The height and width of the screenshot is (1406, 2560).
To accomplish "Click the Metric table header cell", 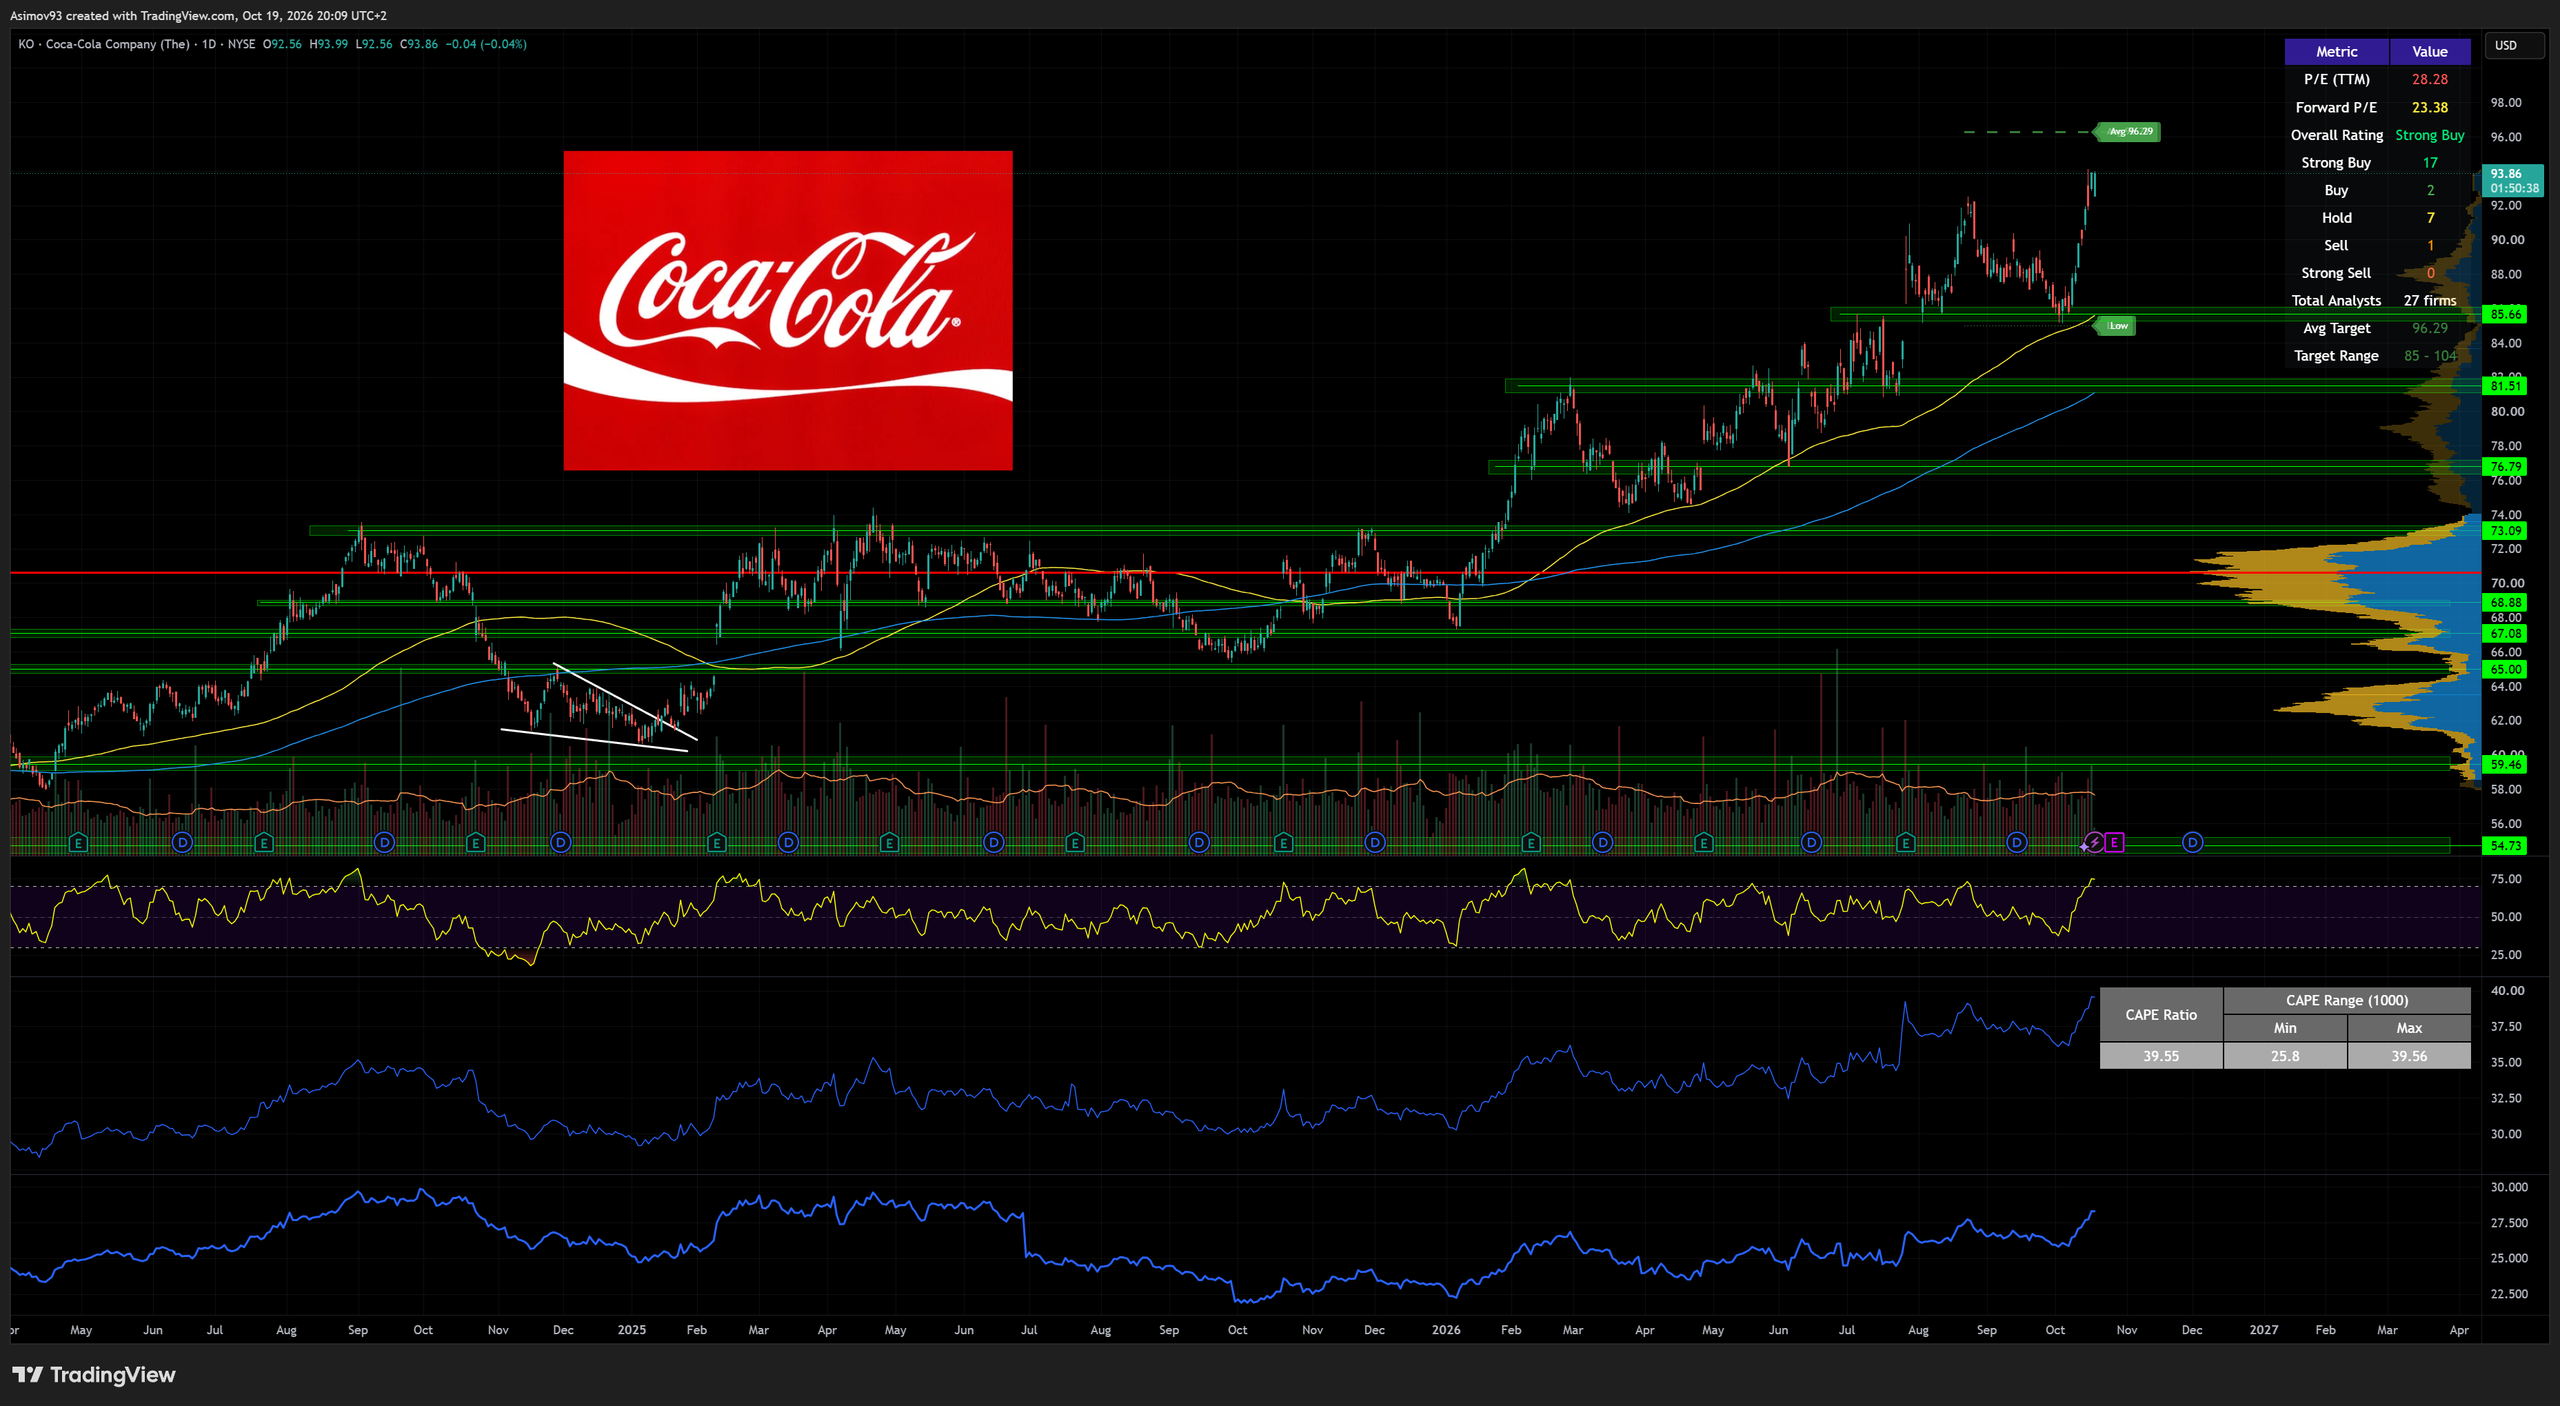I will [2336, 52].
